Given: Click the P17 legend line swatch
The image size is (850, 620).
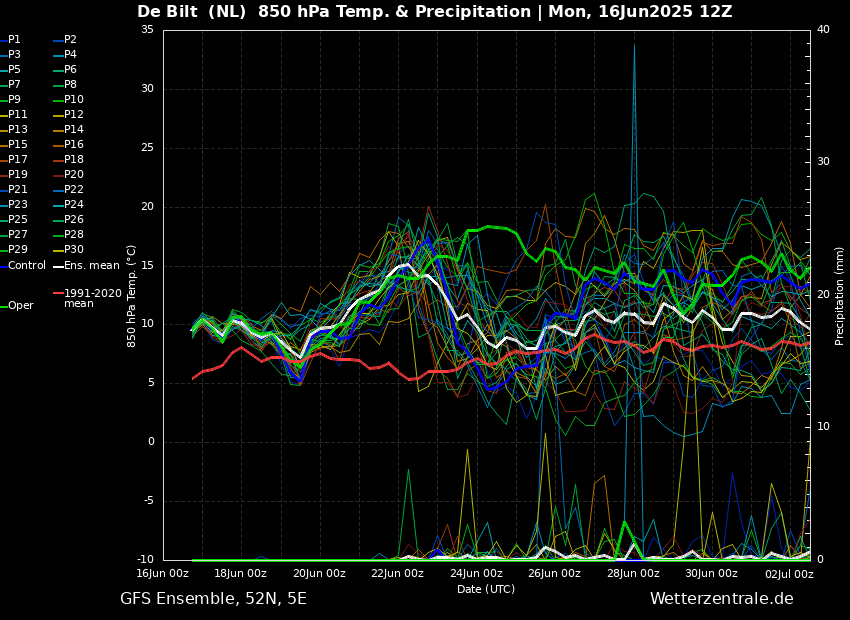Looking at the screenshot, I should click(4, 160).
